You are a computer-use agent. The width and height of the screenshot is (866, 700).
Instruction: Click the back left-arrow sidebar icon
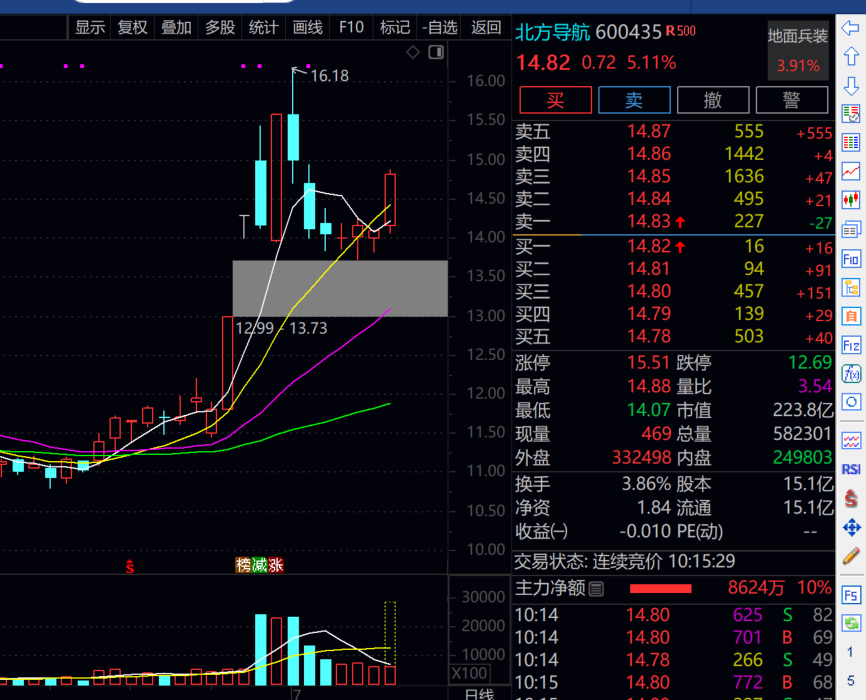pos(851,28)
